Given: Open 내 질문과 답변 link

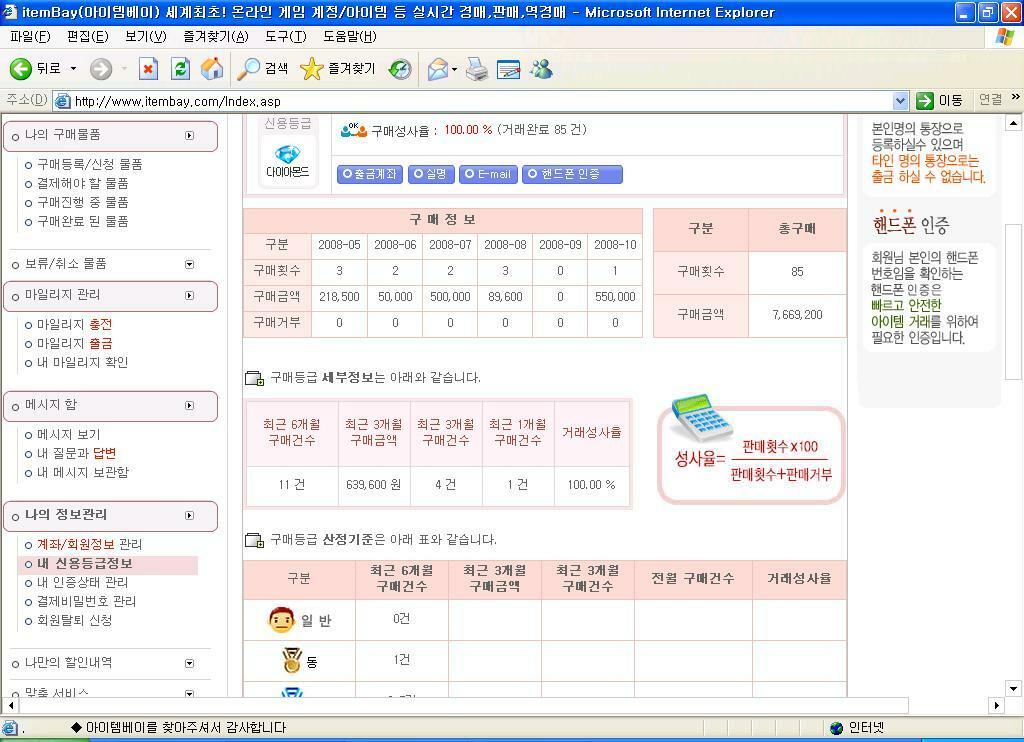Looking at the screenshot, I should tap(76, 454).
